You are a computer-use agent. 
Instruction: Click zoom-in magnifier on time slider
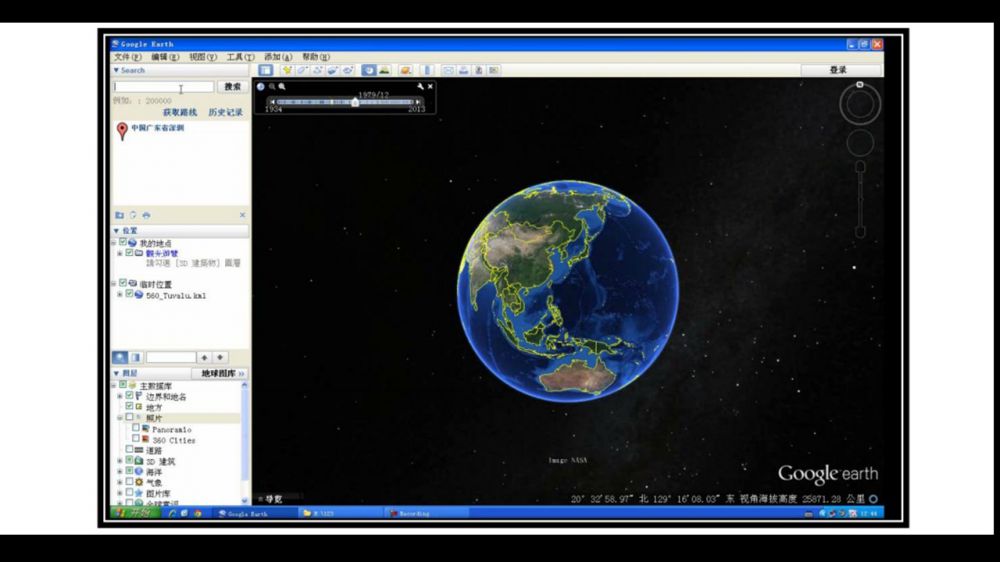click(282, 87)
